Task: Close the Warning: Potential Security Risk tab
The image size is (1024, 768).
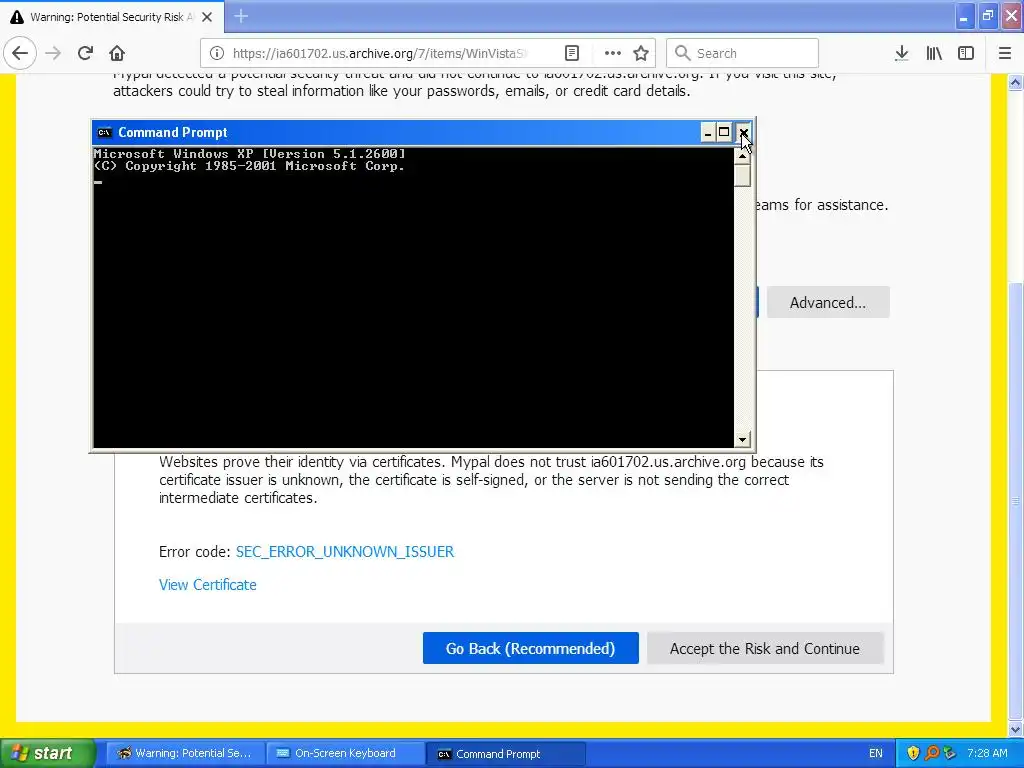Action: click(x=207, y=17)
